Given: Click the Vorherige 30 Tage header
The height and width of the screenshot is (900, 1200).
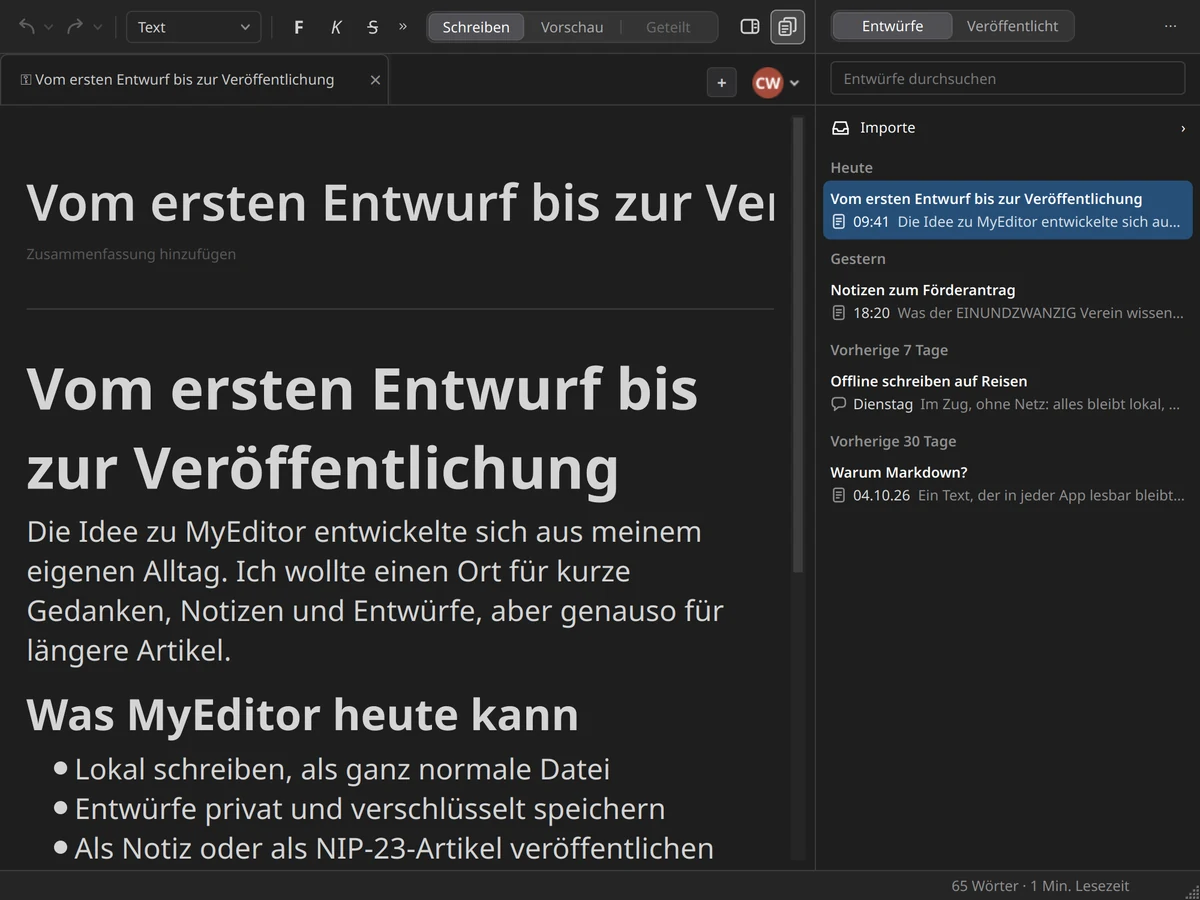Looking at the screenshot, I should click(x=893, y=441).
